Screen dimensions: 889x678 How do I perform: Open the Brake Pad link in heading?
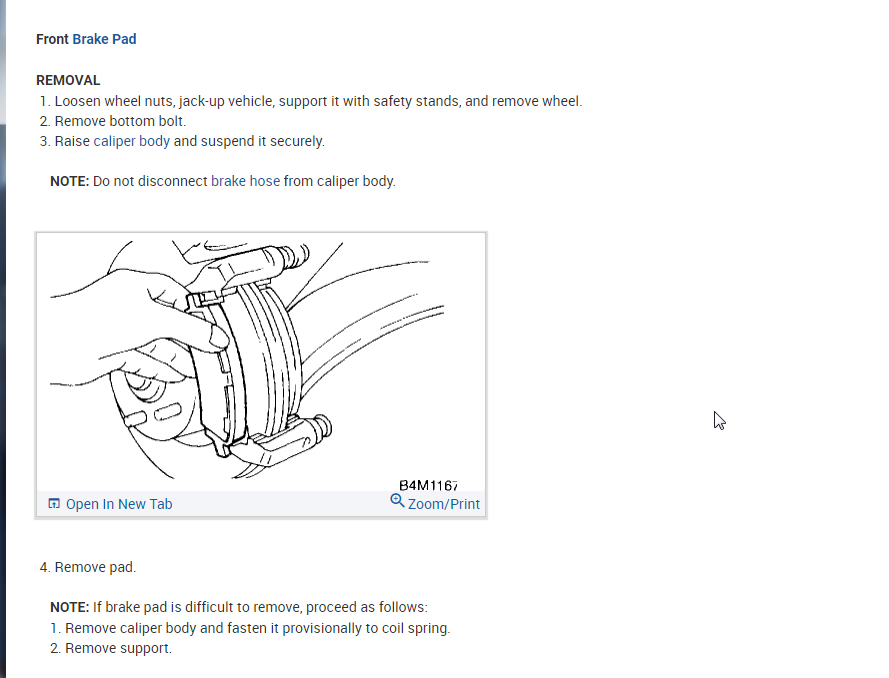(104, 39)
